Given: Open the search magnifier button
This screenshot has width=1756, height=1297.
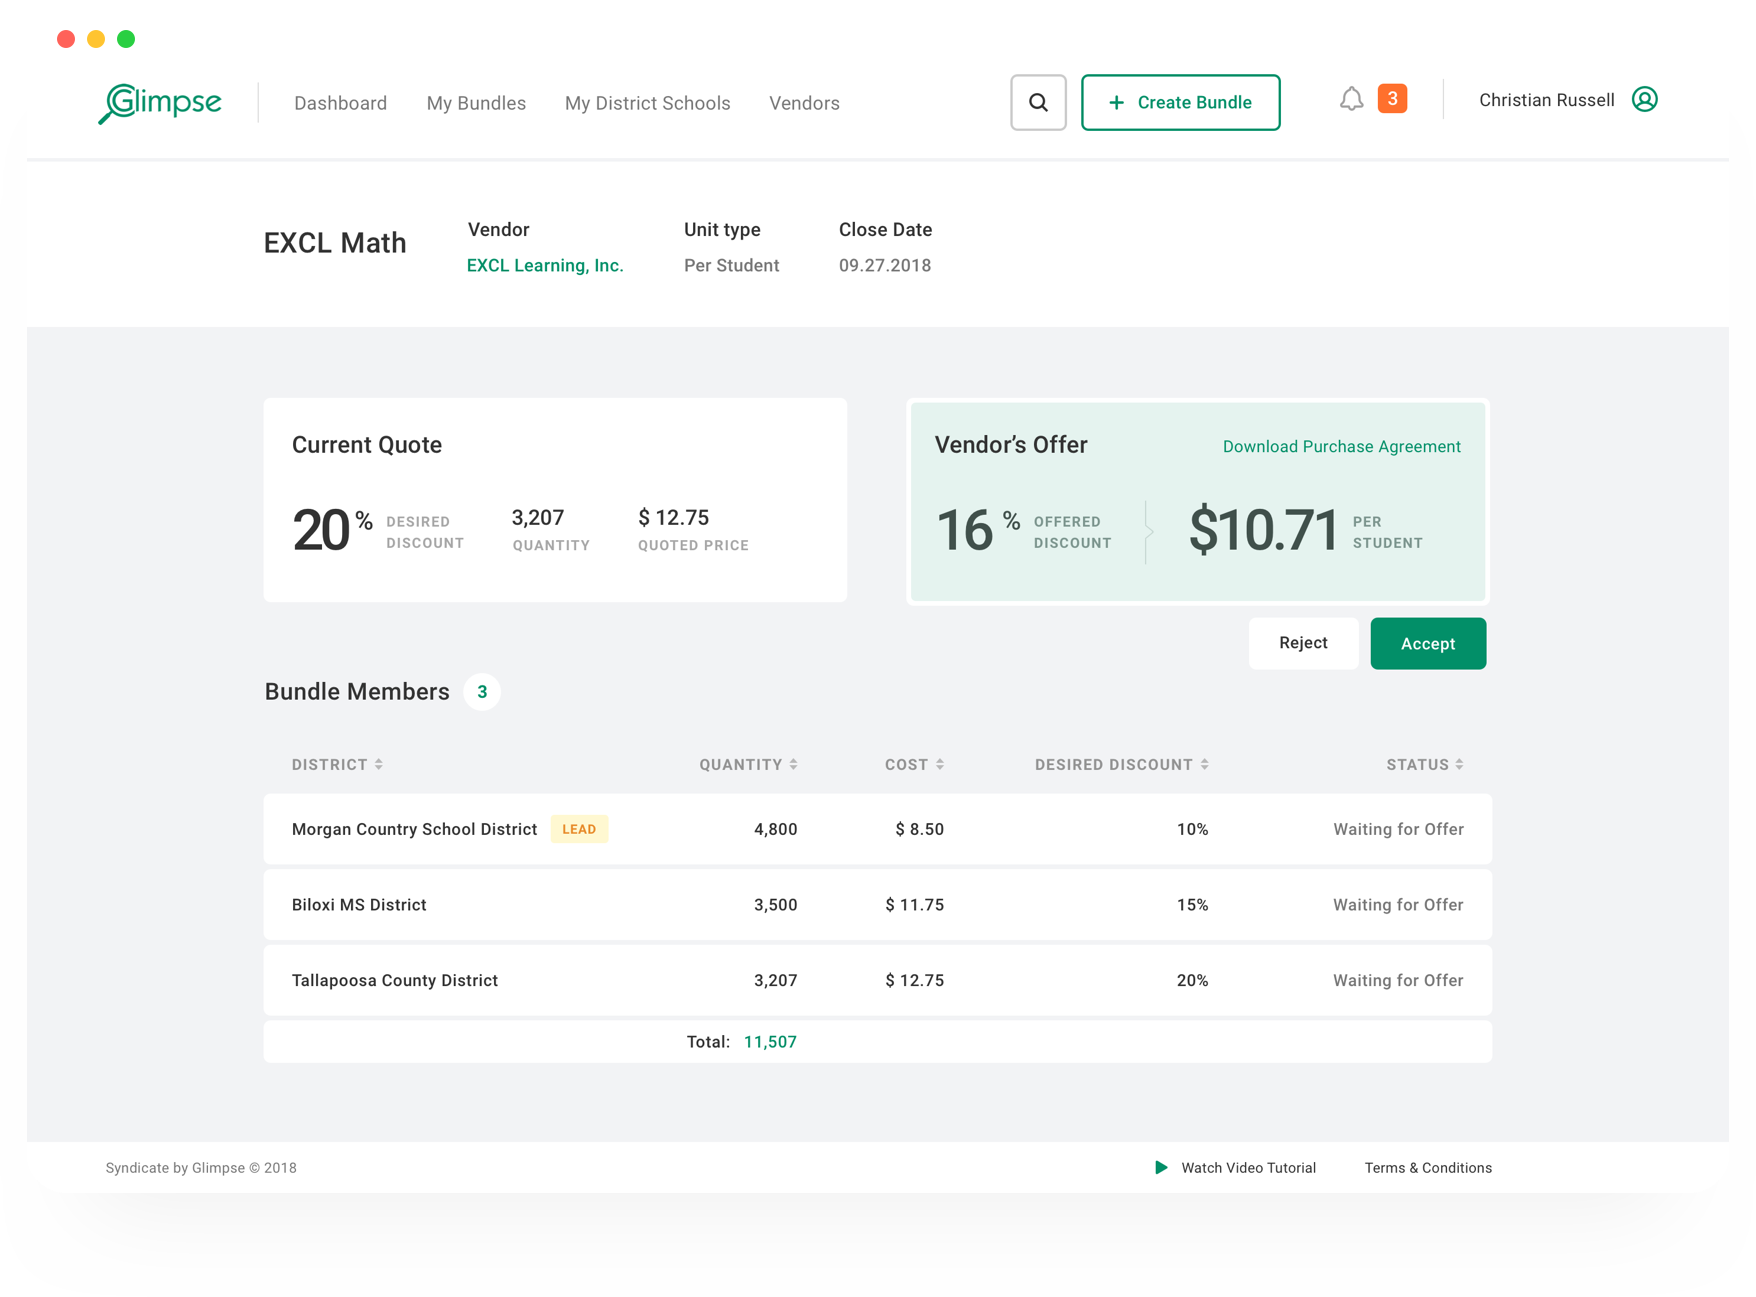Looking at the screenshot, I should pyautogui.click(x=1038, y=102).
